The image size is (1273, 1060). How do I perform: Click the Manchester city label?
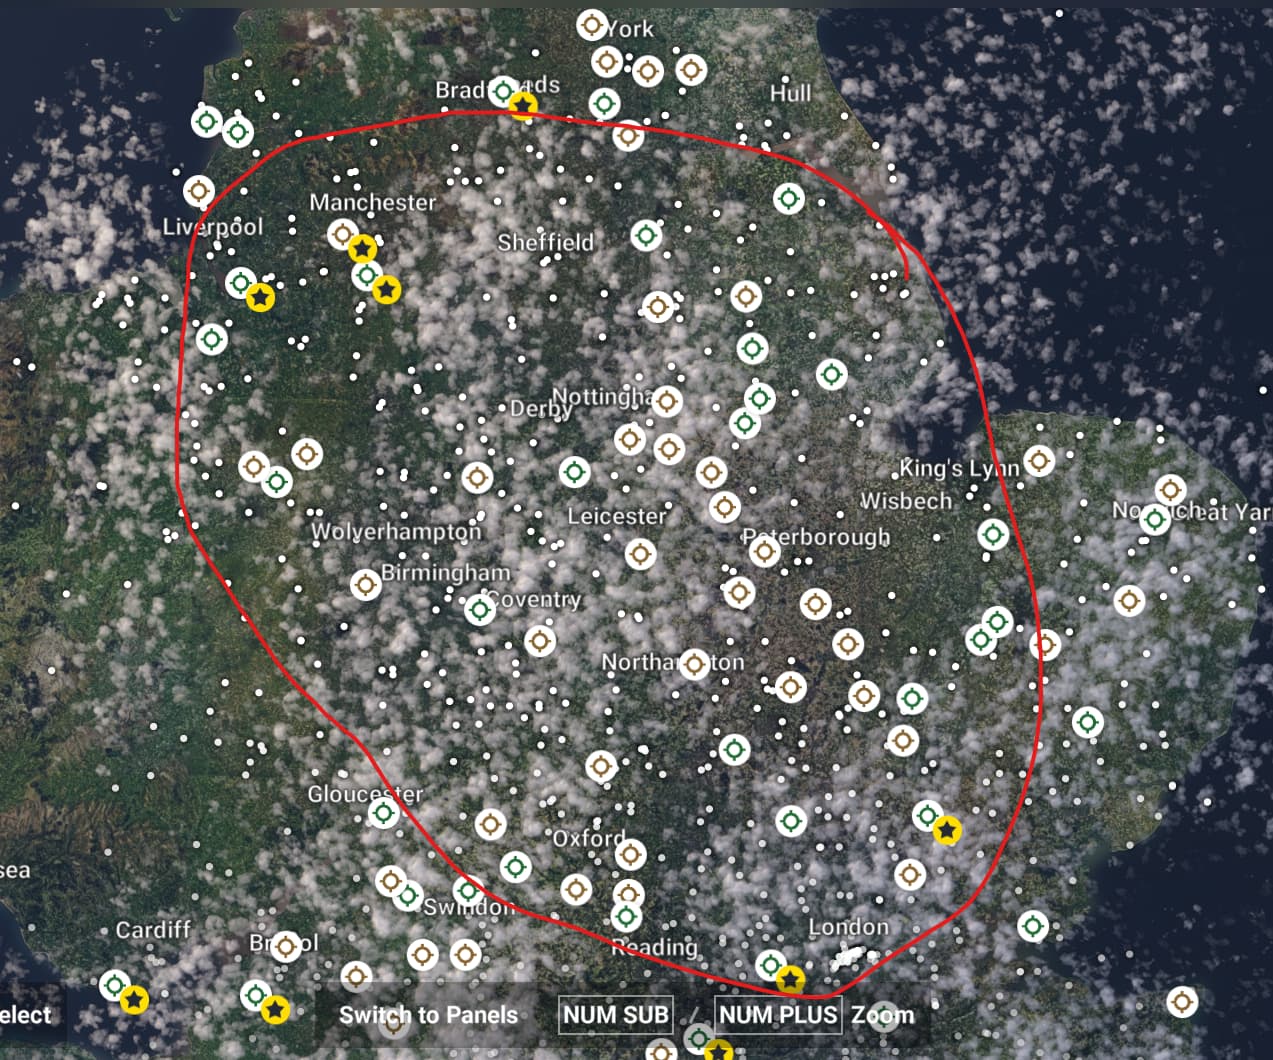click(373, 202)
